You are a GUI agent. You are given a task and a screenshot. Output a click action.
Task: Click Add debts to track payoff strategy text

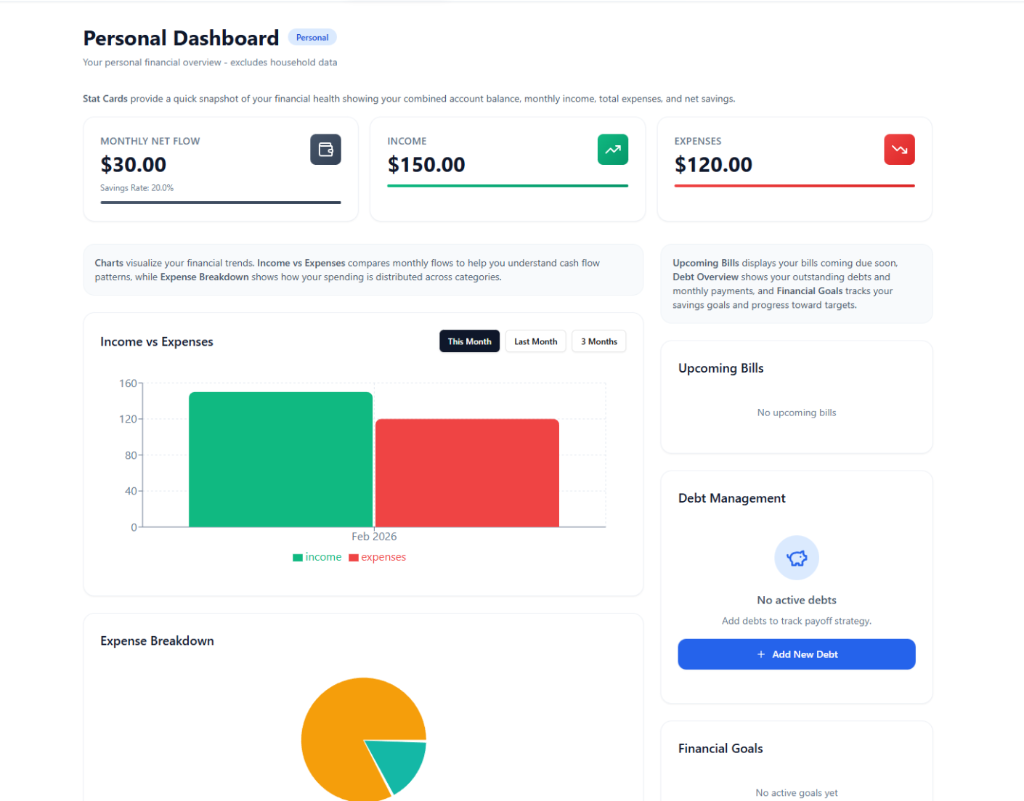click(797, 621)
